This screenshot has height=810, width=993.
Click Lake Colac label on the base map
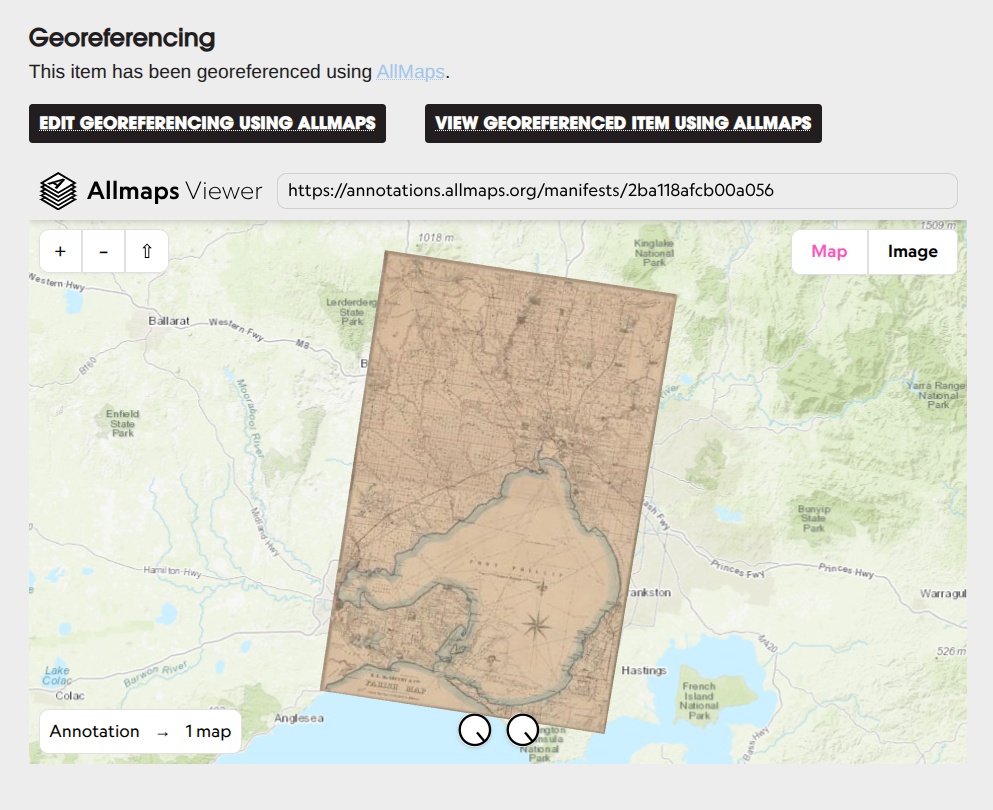(58, 676)
